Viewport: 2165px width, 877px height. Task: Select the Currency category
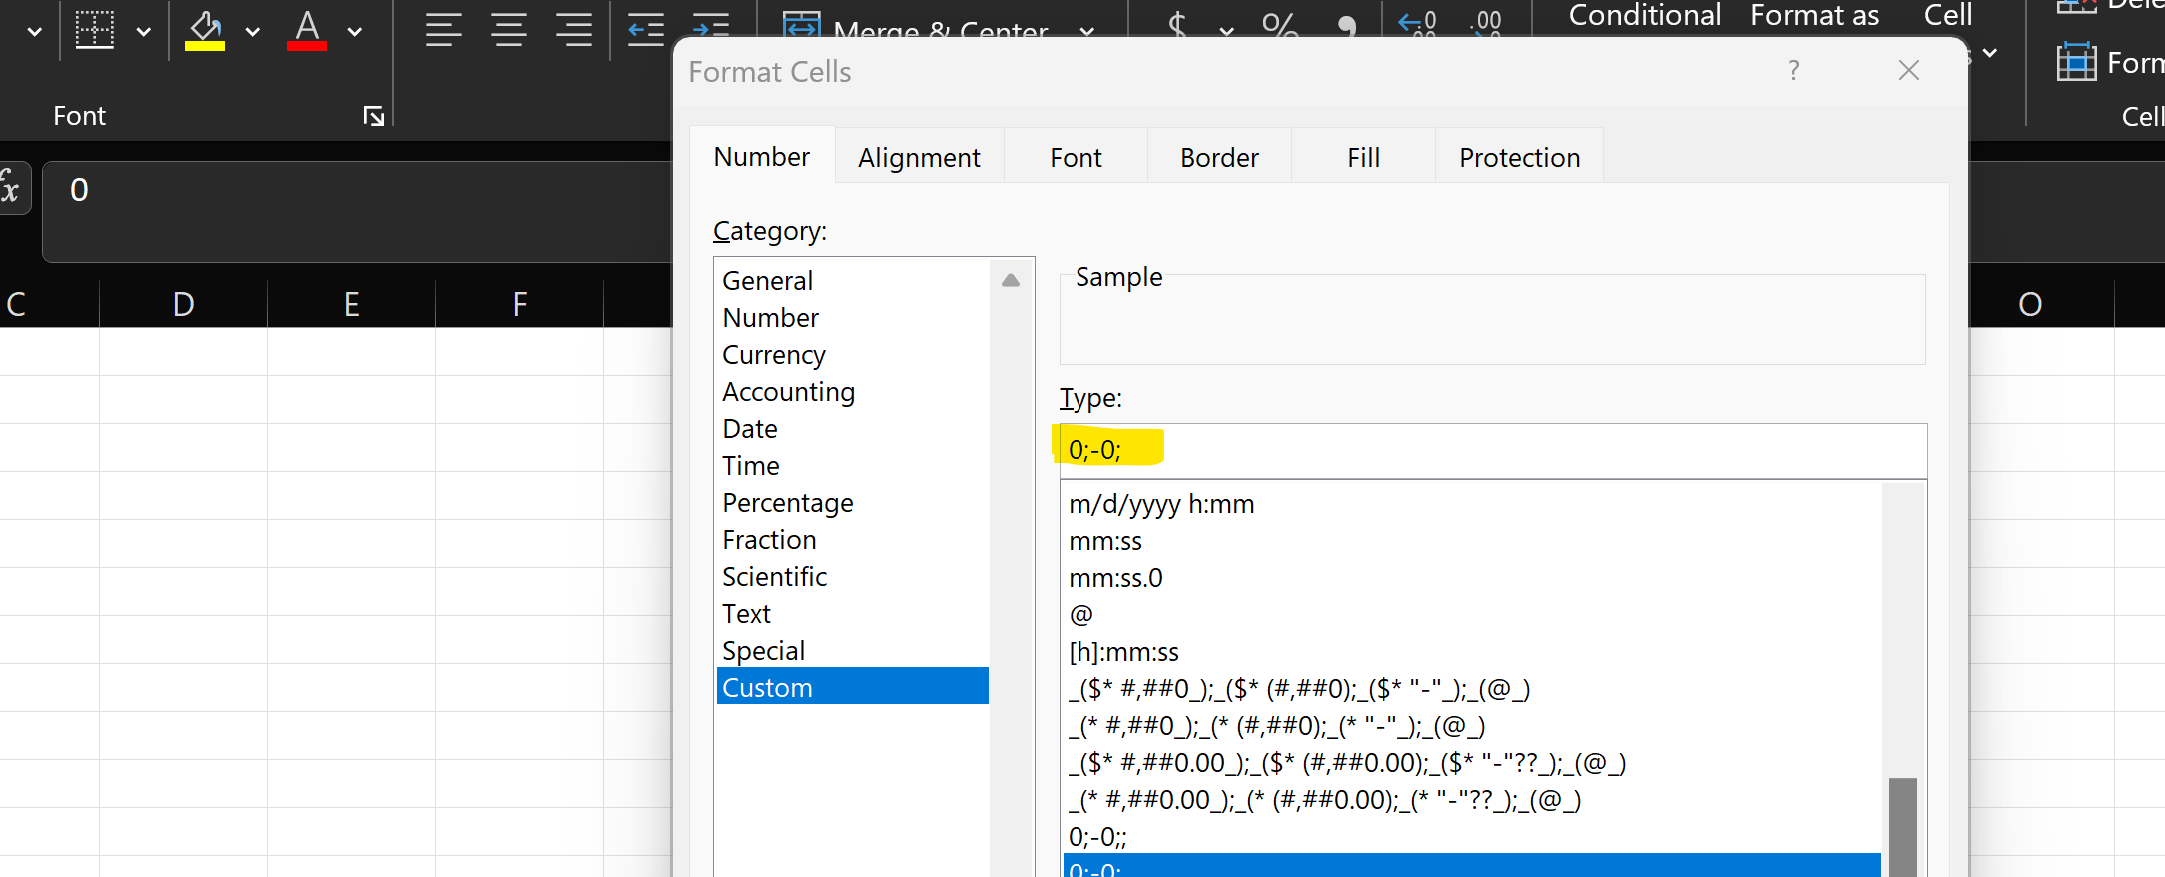click(853, 354)
